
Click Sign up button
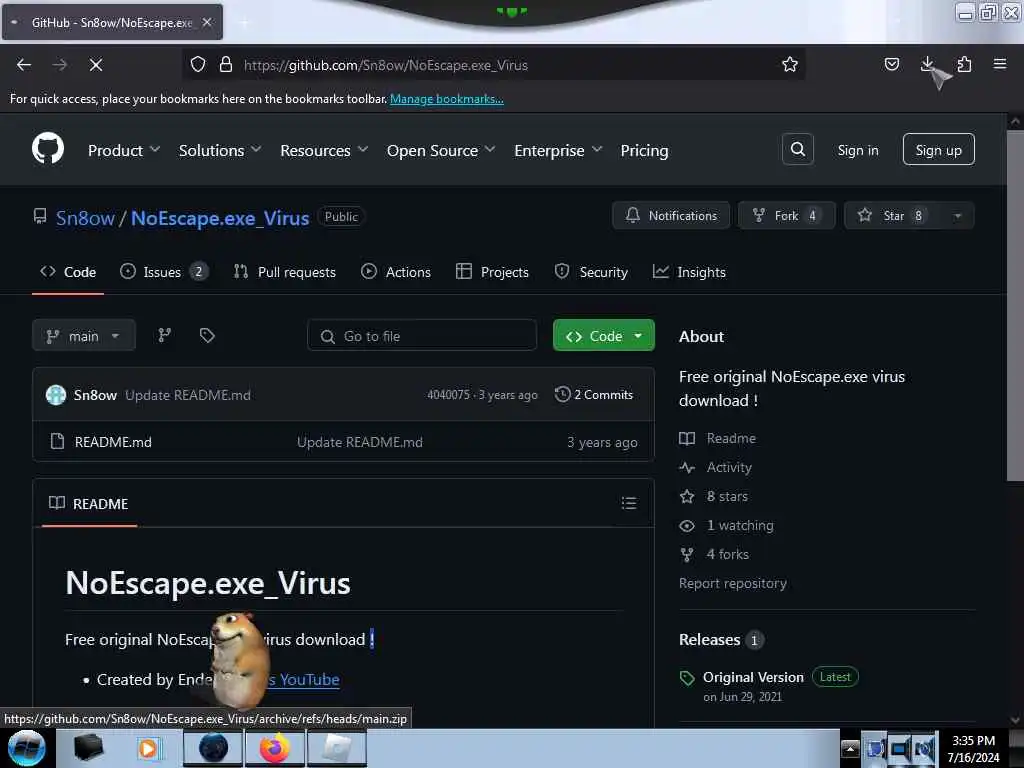(938, 150)
